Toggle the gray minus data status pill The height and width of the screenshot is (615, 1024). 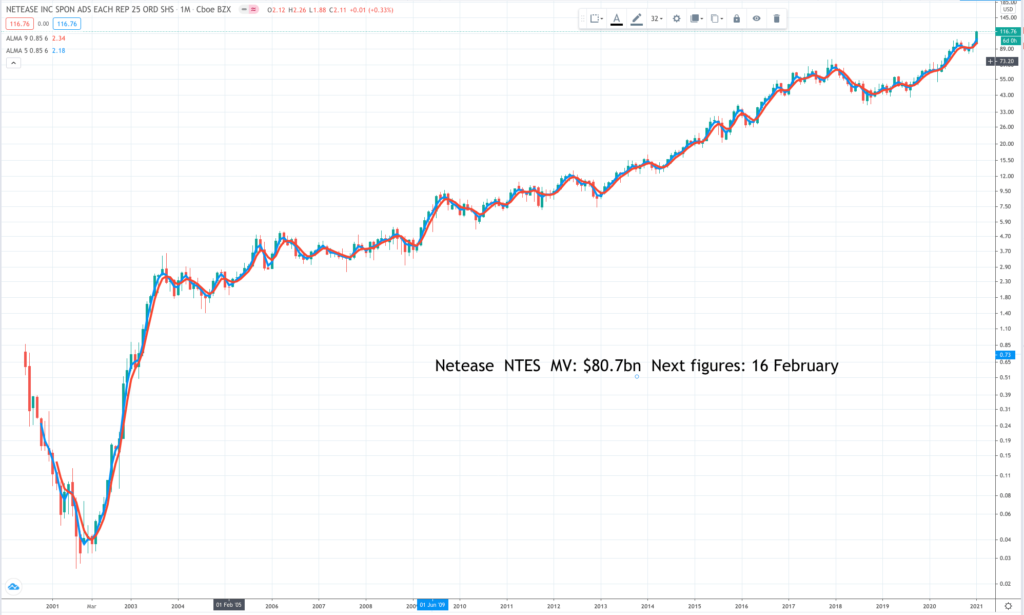click(244, 10)
